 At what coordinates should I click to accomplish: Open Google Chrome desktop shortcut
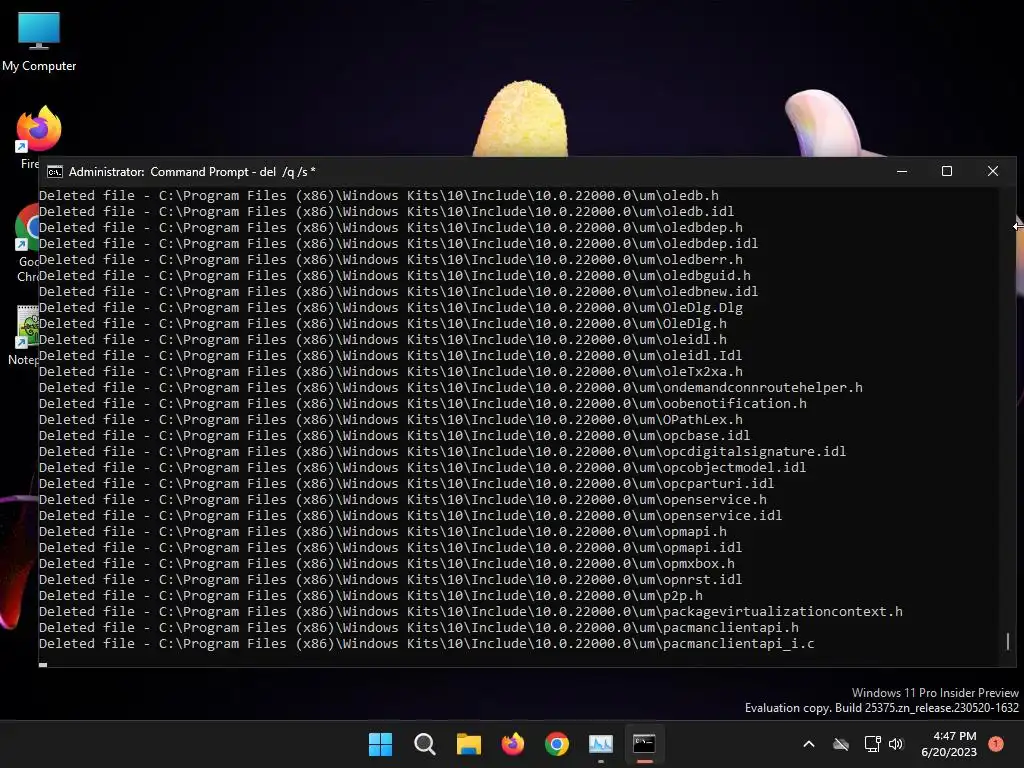pyautogui.click(x=26, y=243)
